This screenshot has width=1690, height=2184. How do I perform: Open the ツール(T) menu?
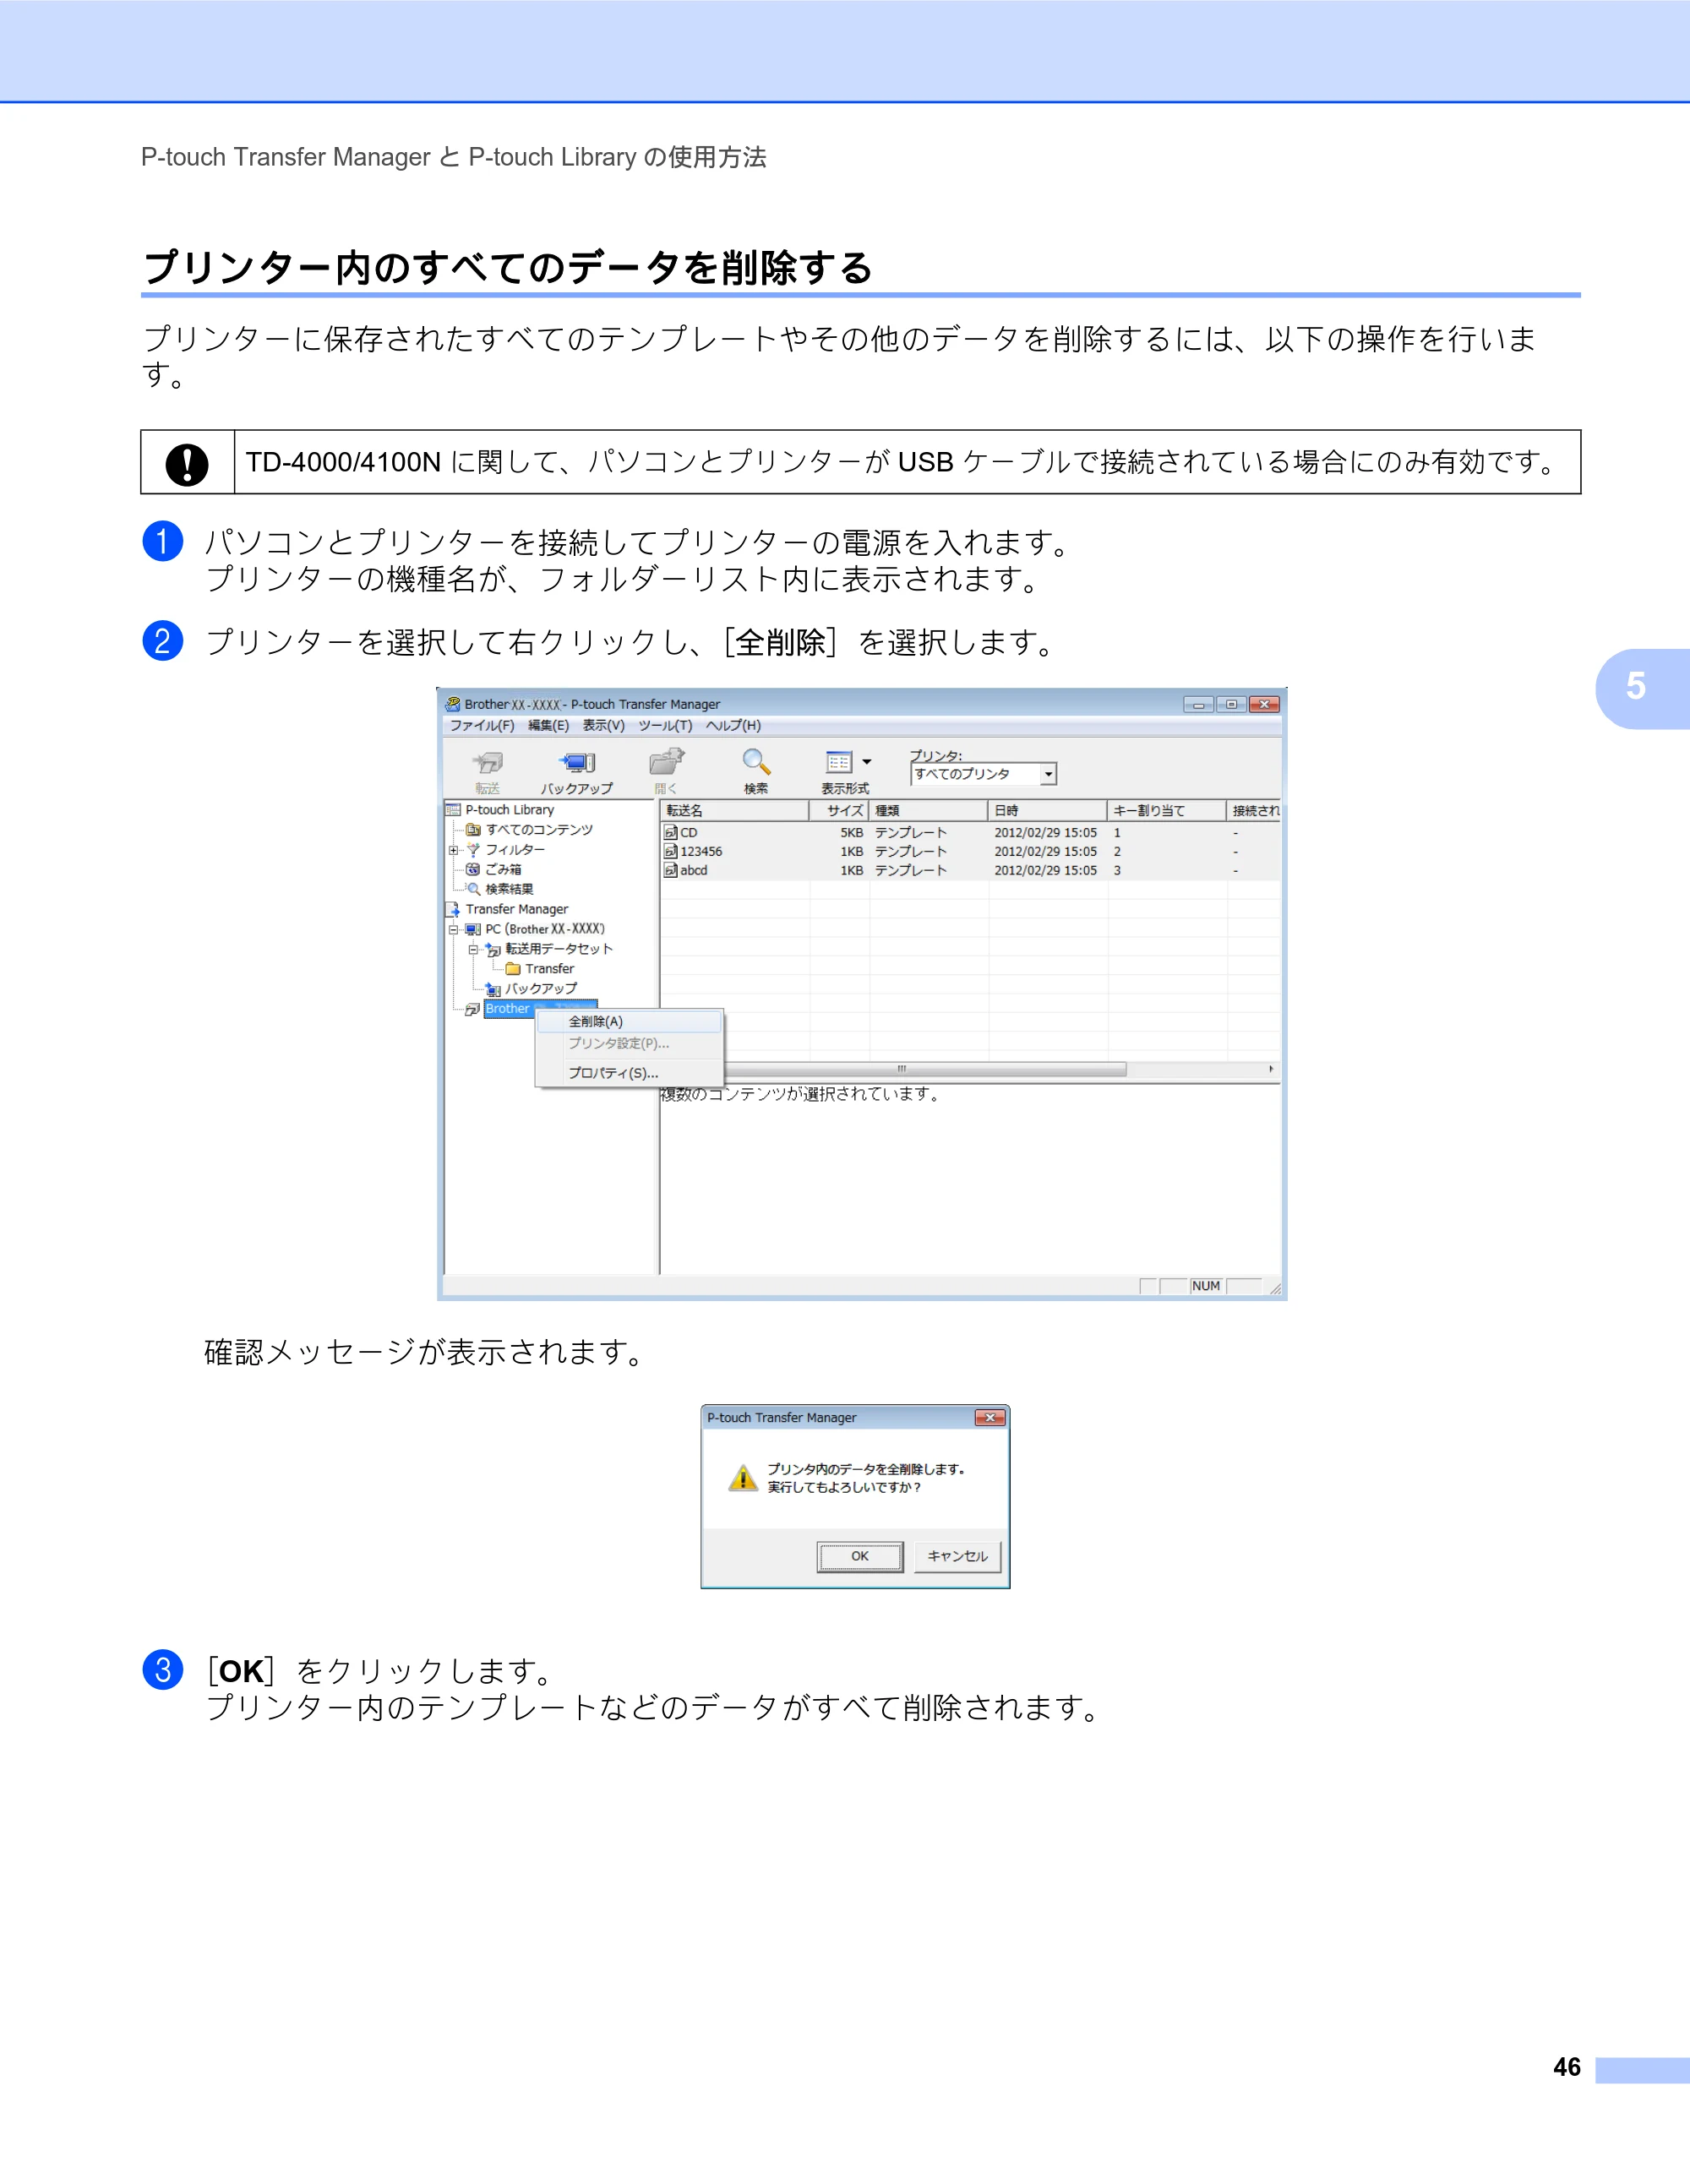point(665,726)
